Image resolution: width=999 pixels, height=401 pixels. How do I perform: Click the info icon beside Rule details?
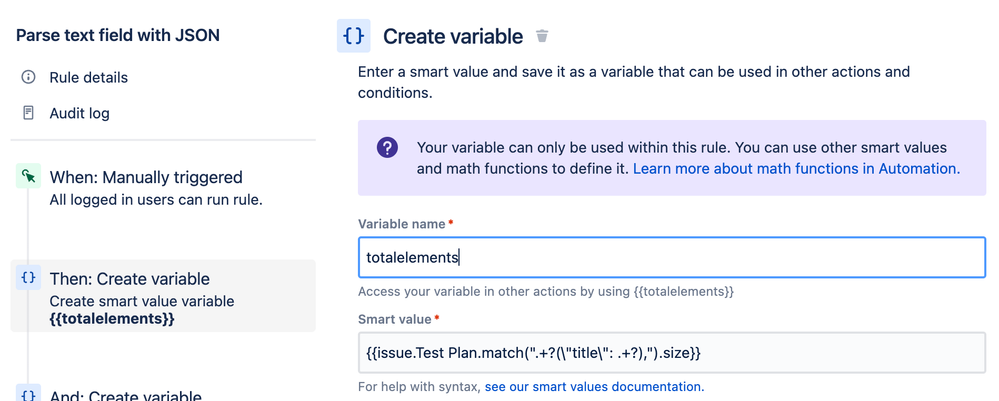(28, 78)
